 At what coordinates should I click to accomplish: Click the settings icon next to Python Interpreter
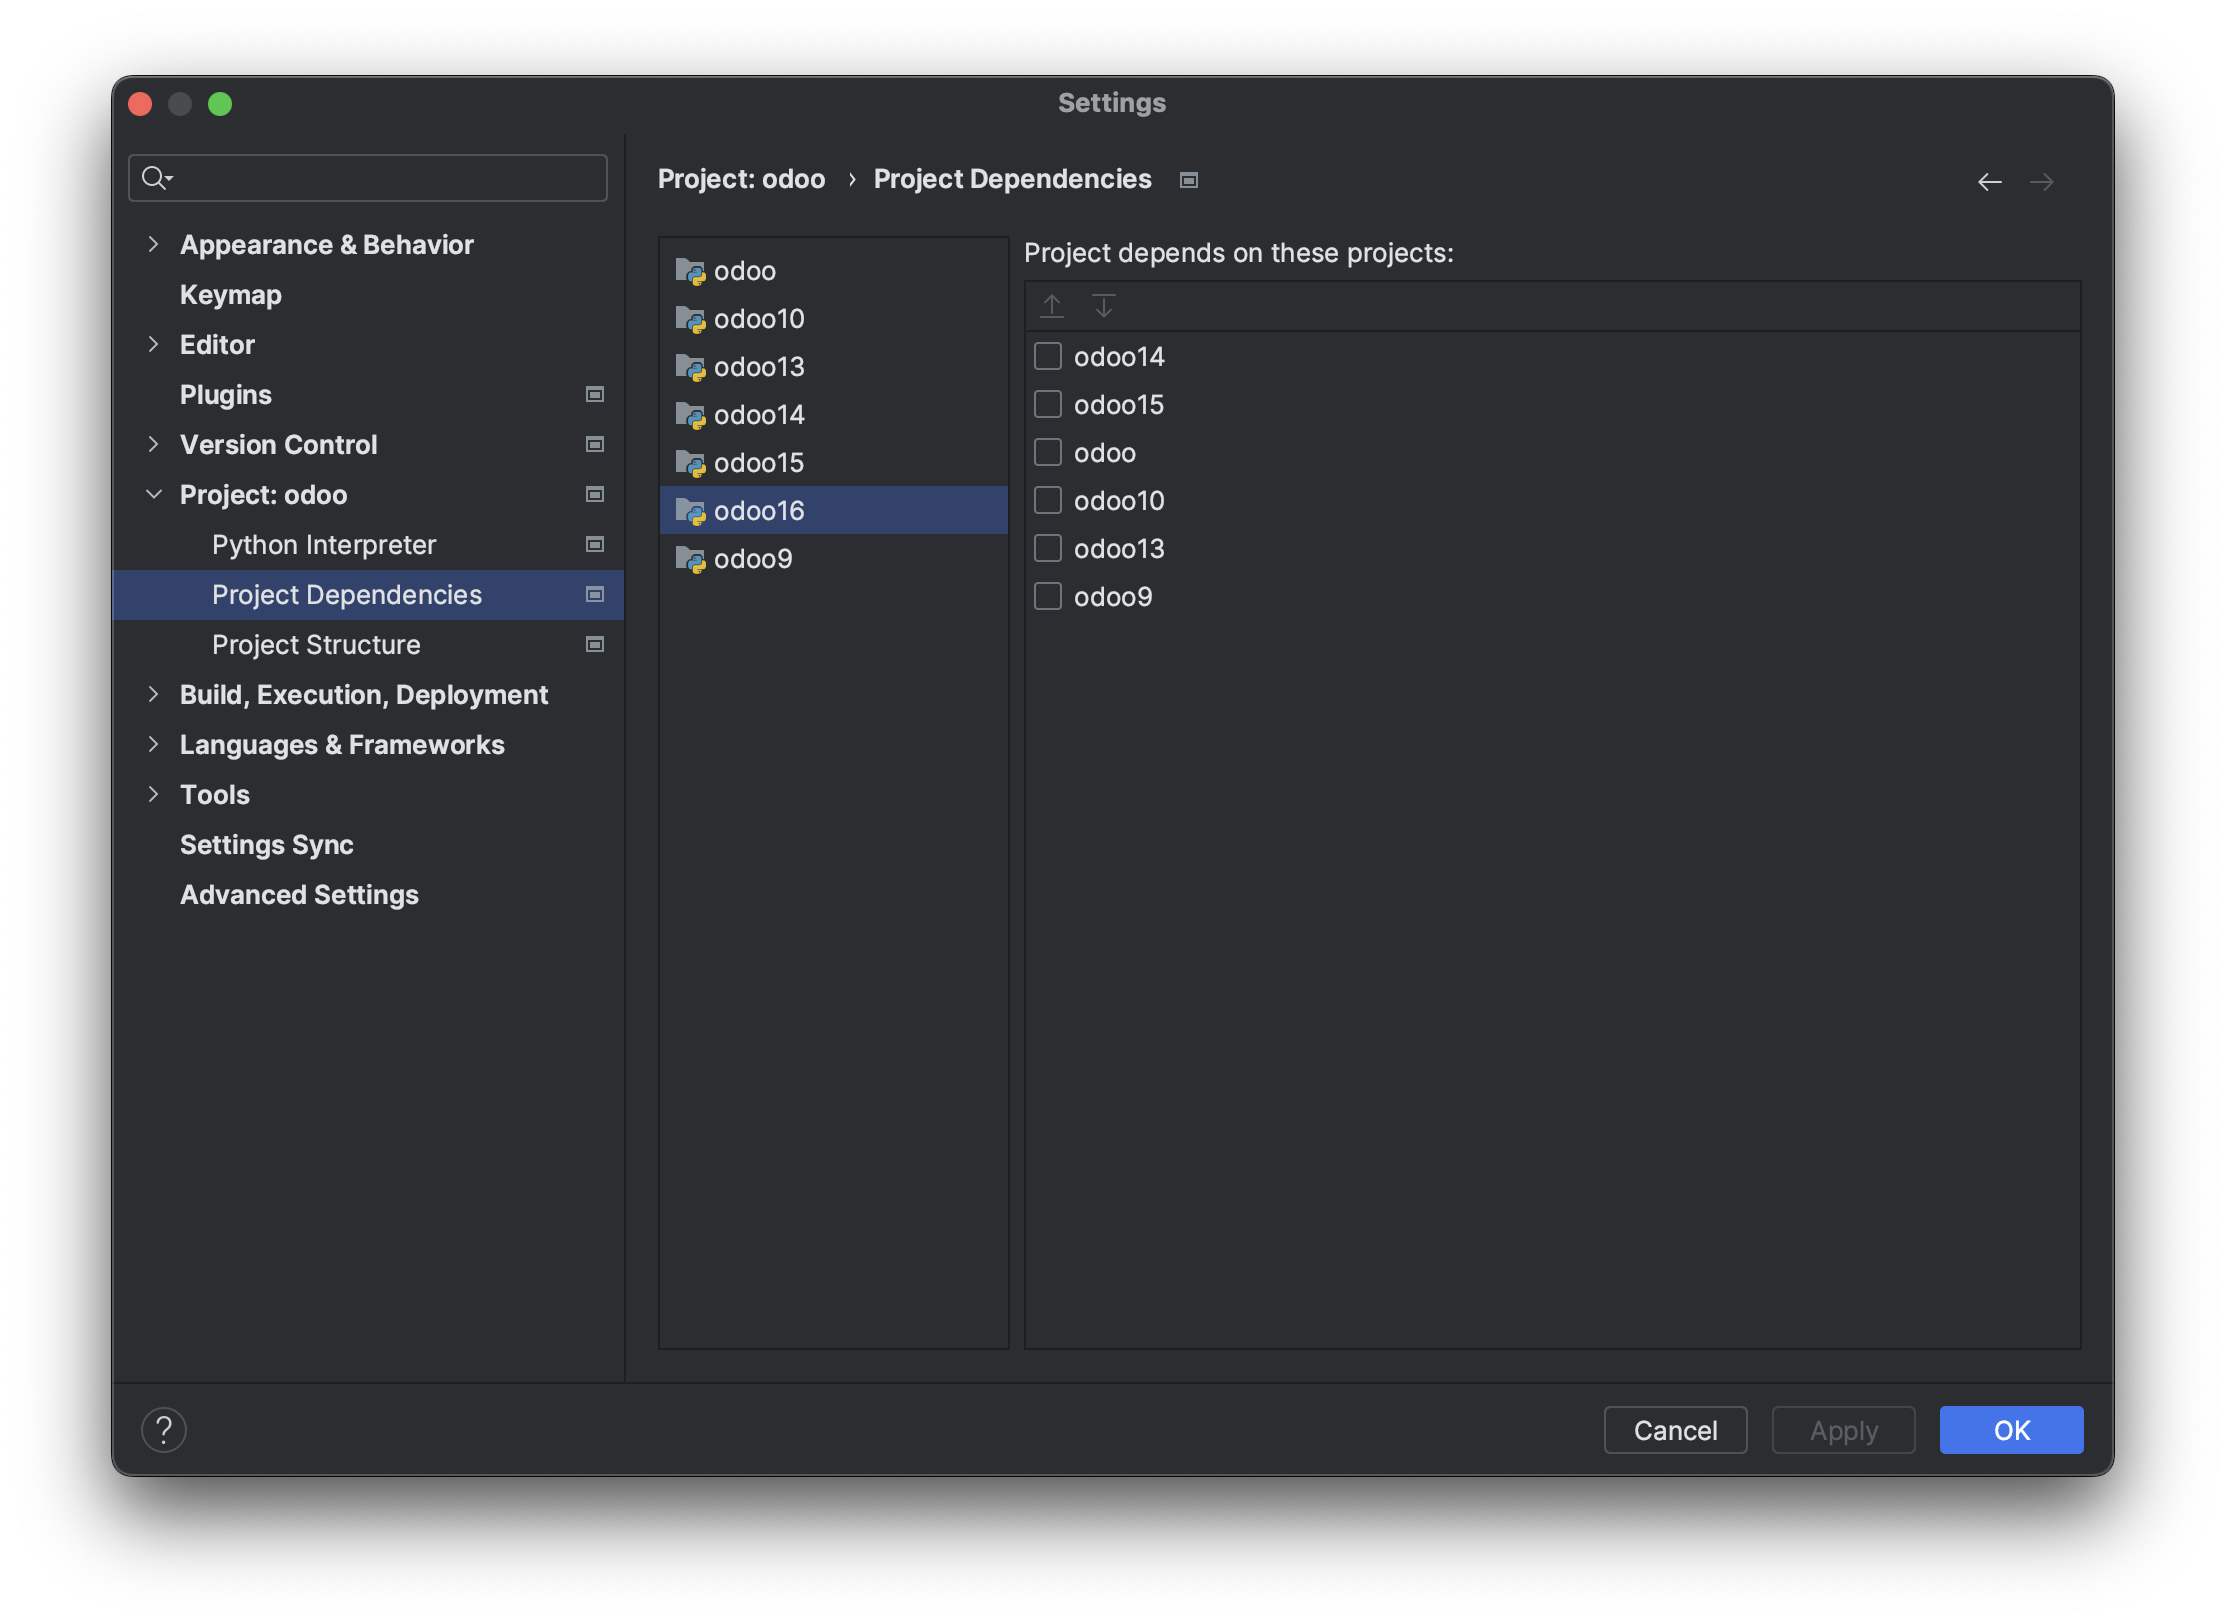(594, 544)
